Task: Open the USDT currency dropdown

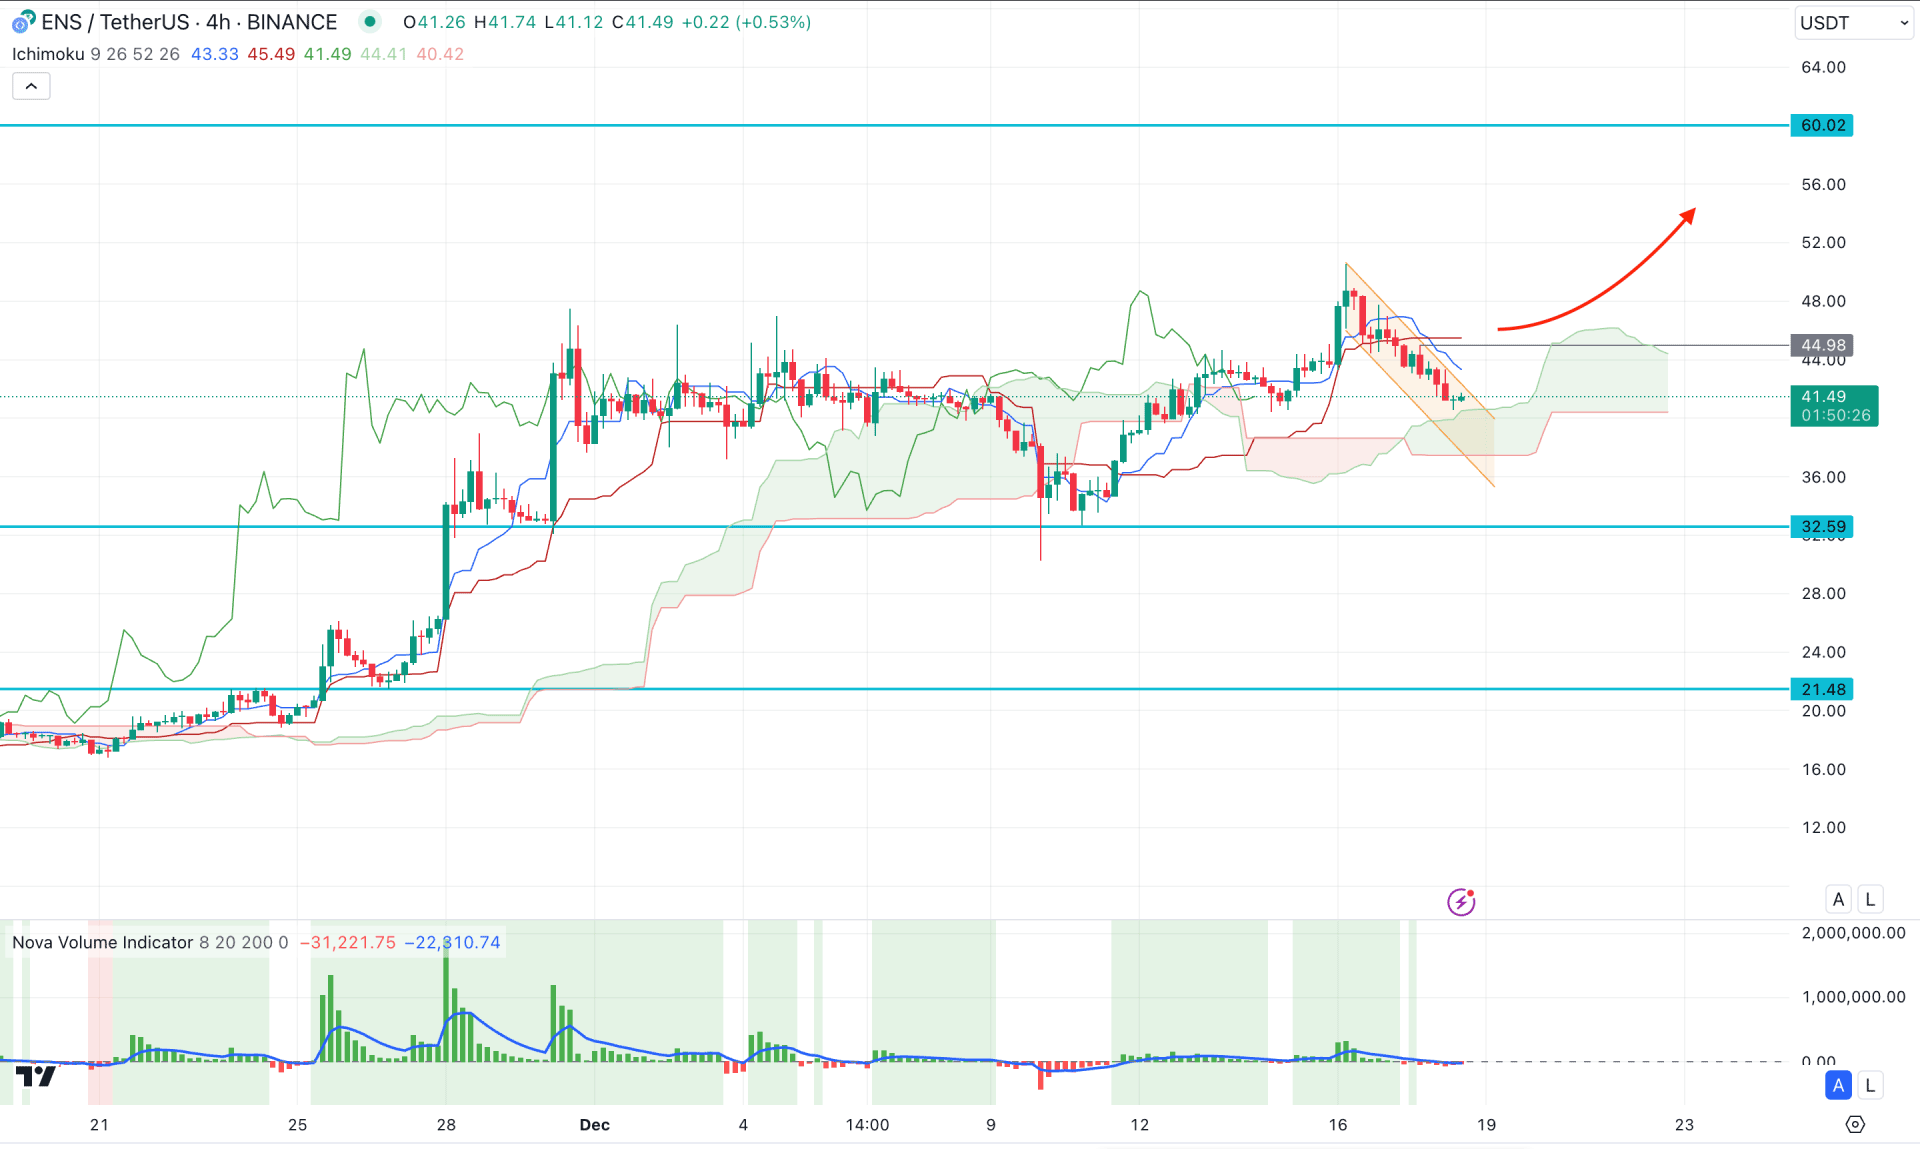Action: (x=1853, y=23)
